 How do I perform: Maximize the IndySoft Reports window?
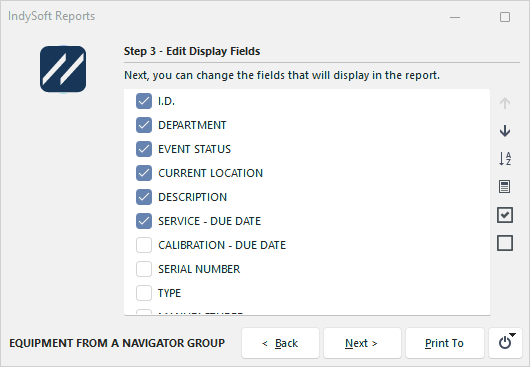coord(505,17)
